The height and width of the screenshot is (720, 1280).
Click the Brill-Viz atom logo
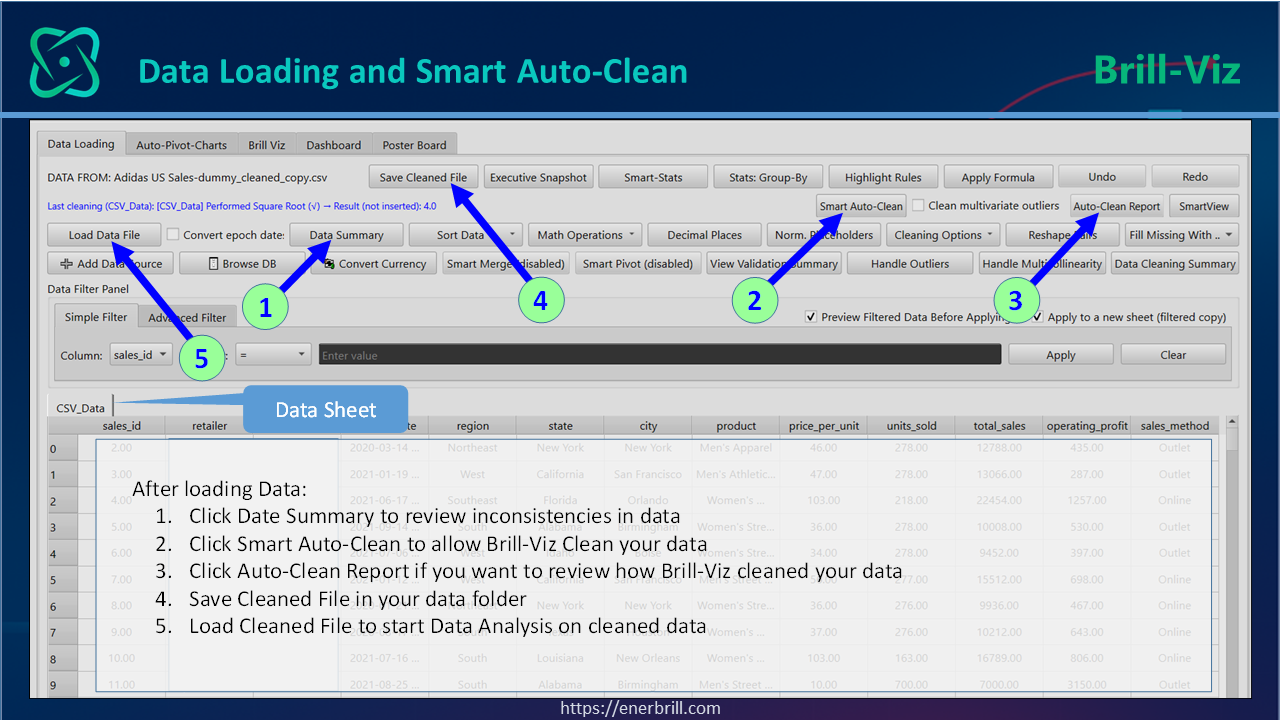[x=64, y=61]
